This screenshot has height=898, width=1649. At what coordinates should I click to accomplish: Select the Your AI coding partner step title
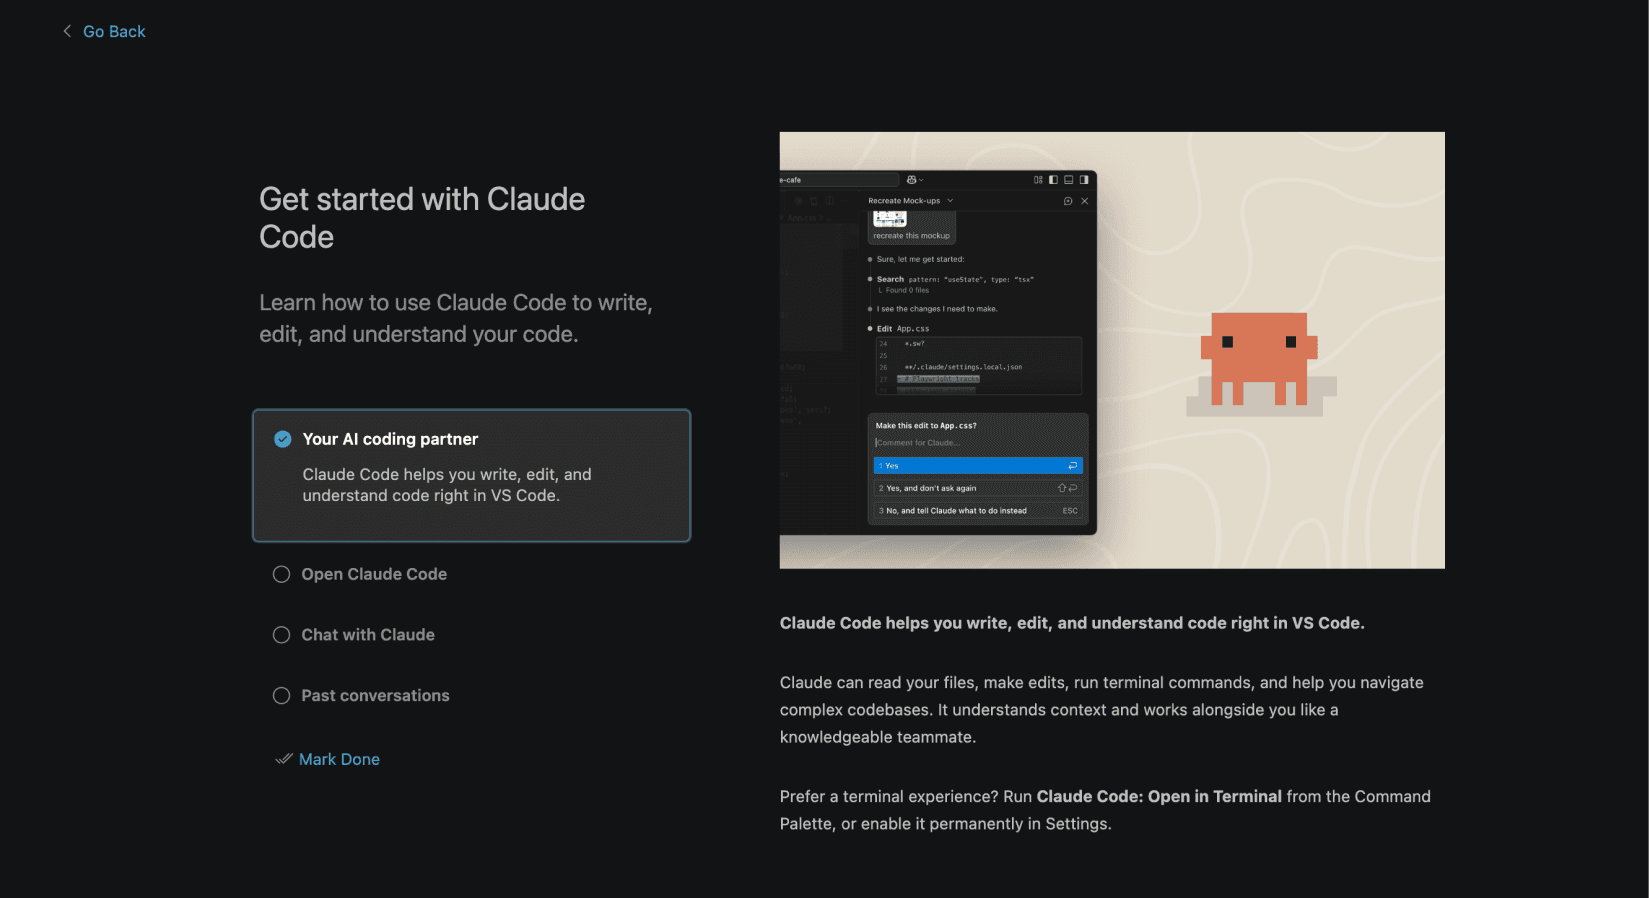(x=390, y=439)
